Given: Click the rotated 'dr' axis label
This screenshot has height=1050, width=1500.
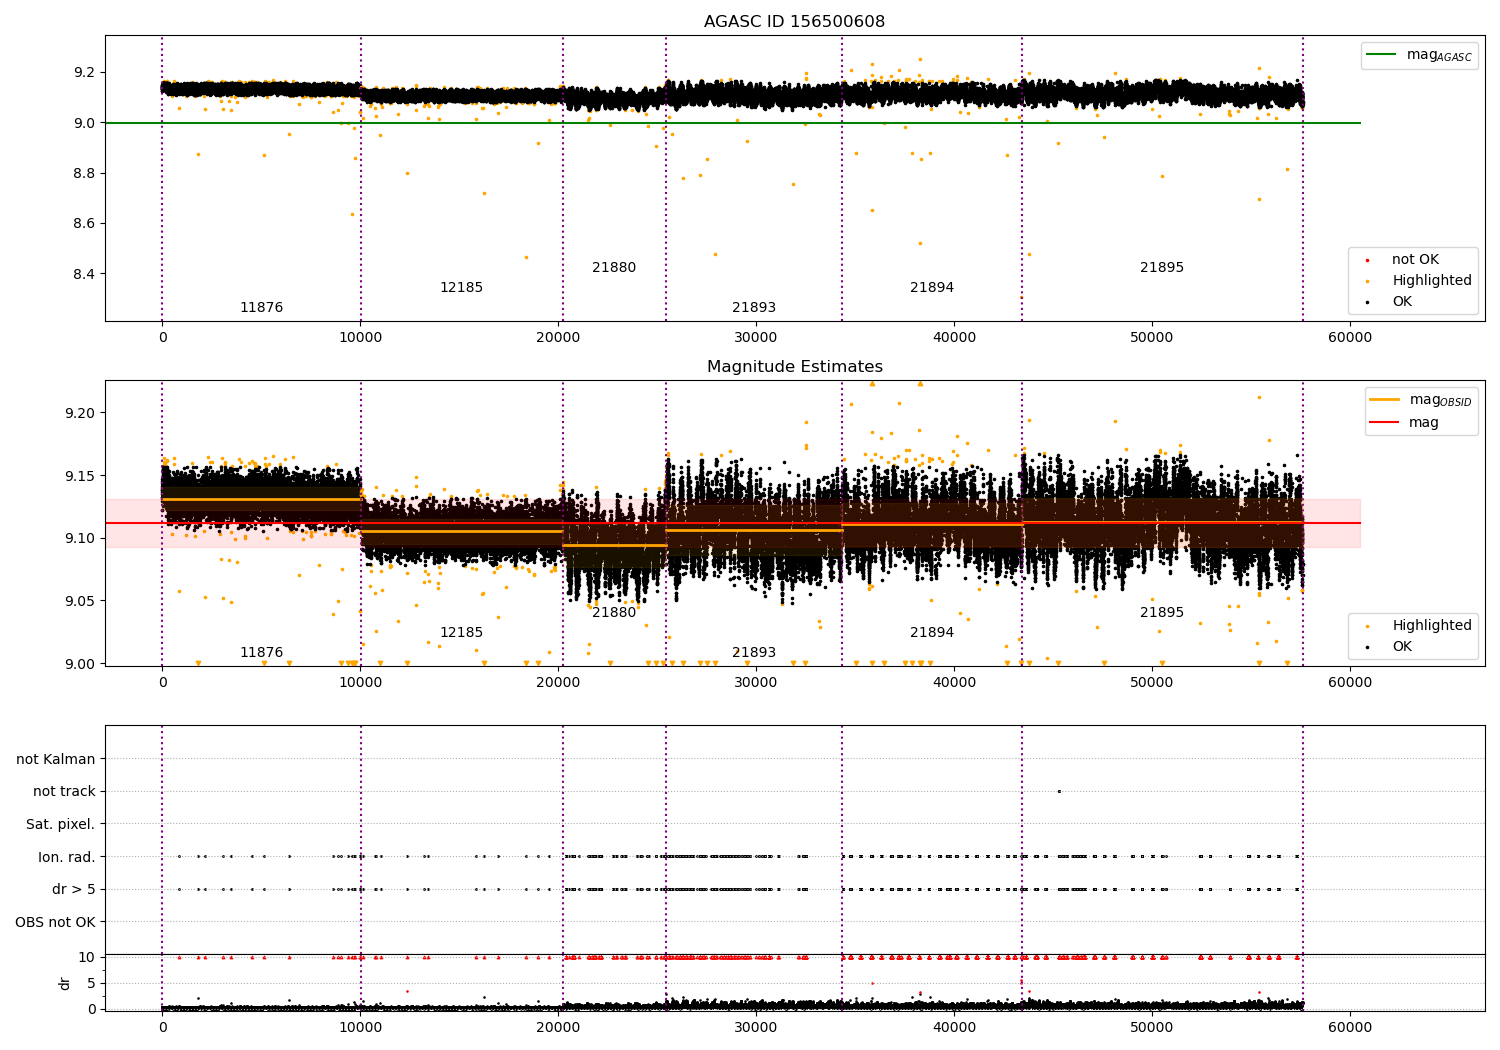Looking at the screenshot, I should click(65, 984).
